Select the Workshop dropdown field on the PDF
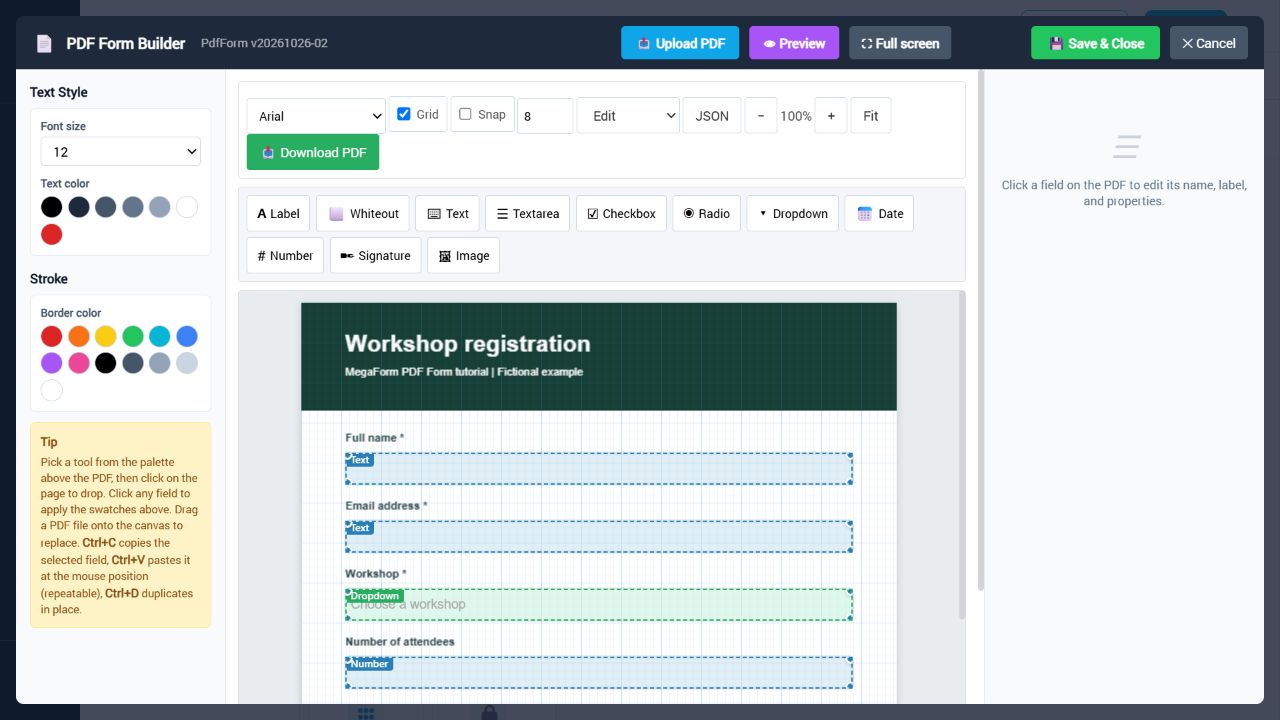1280x720 pixels. [x=599, y=605]
